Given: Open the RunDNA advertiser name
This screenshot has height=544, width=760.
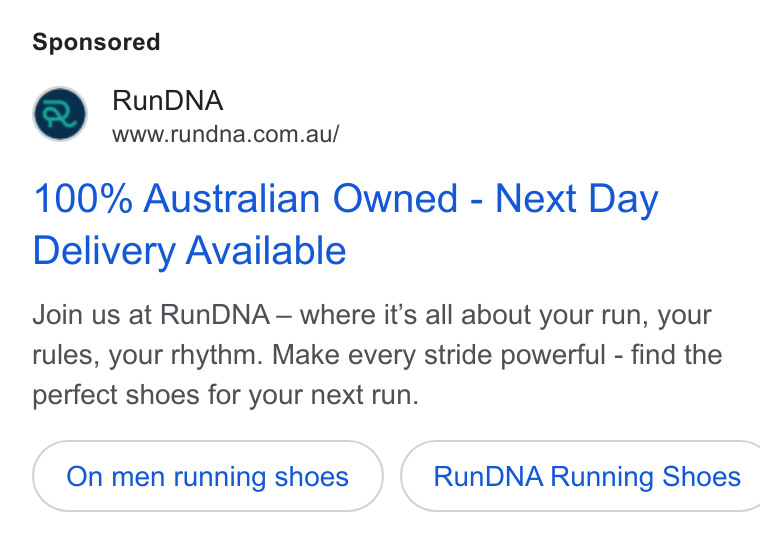Looking at the screenshot, I should click(168, 101).
